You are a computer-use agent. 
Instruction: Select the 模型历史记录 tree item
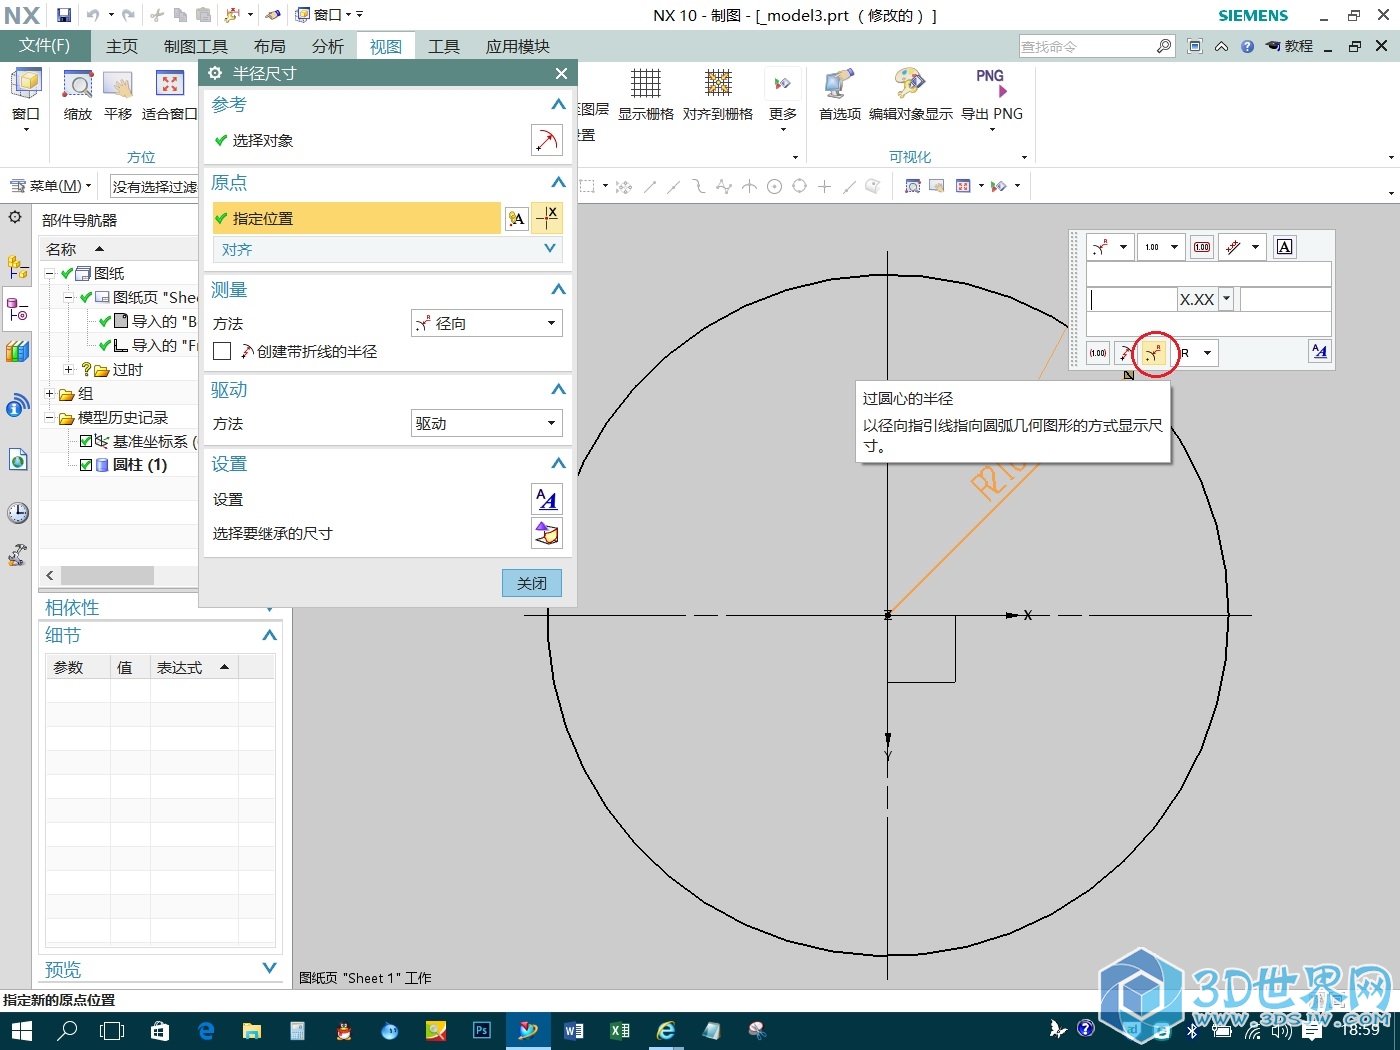click(x=122, y=417)
